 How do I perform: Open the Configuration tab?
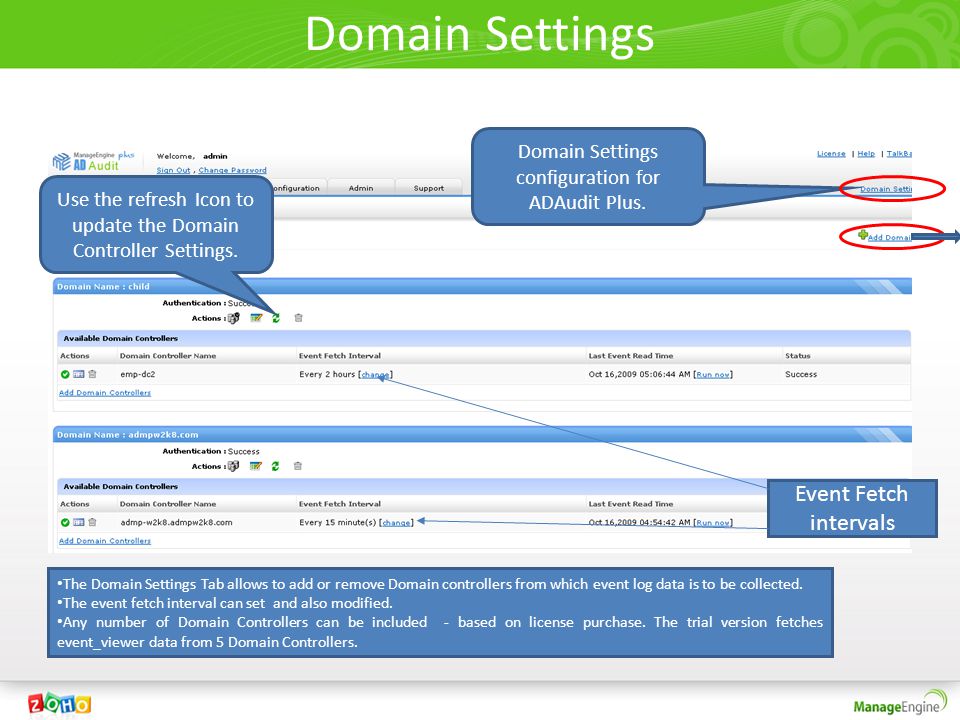point(296,188)
